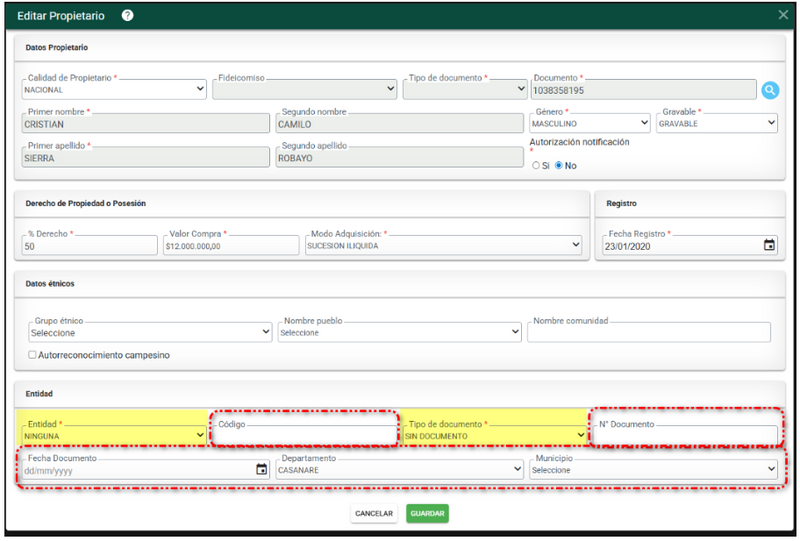
Task: Click the Segundo apellido field ROBAYO
Action: [399, 158]
